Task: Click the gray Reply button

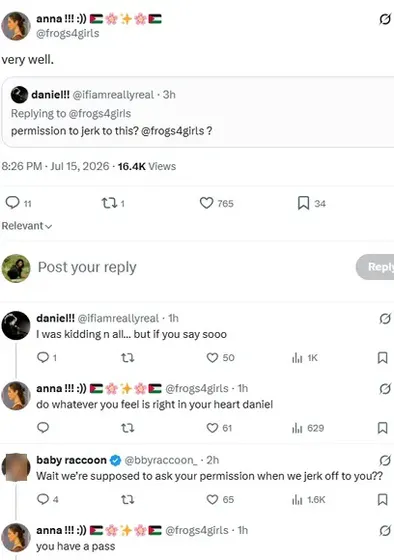Action: click(375, 267)
